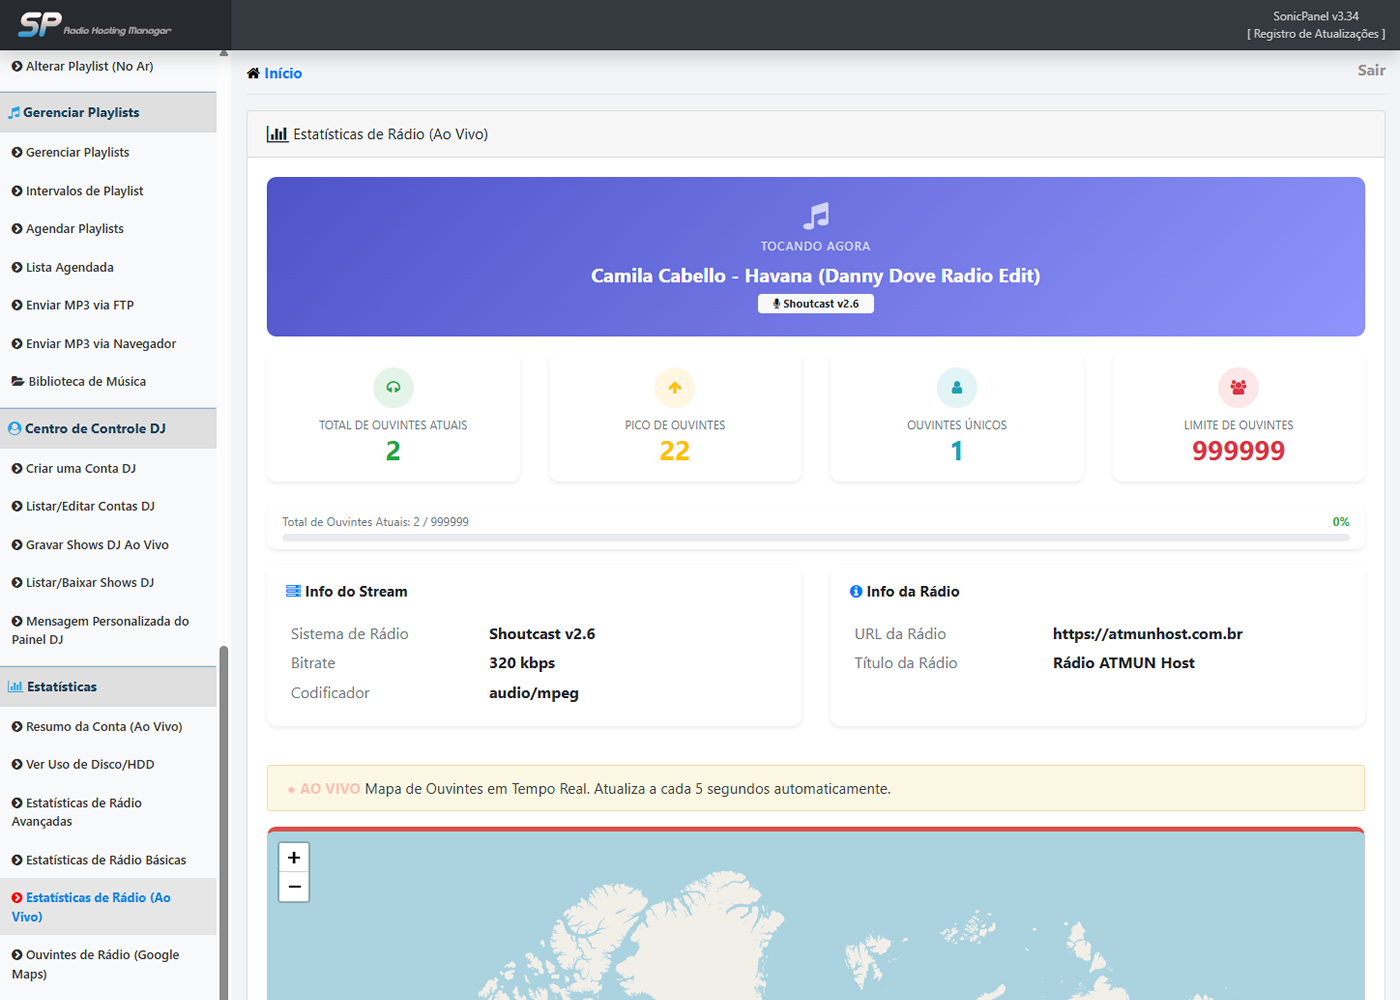This screenshot has width=1400, height=1000.
Task: Click the yellow peak listeners arrow icon
Action: pyautogui.click(x=675, y=387)
